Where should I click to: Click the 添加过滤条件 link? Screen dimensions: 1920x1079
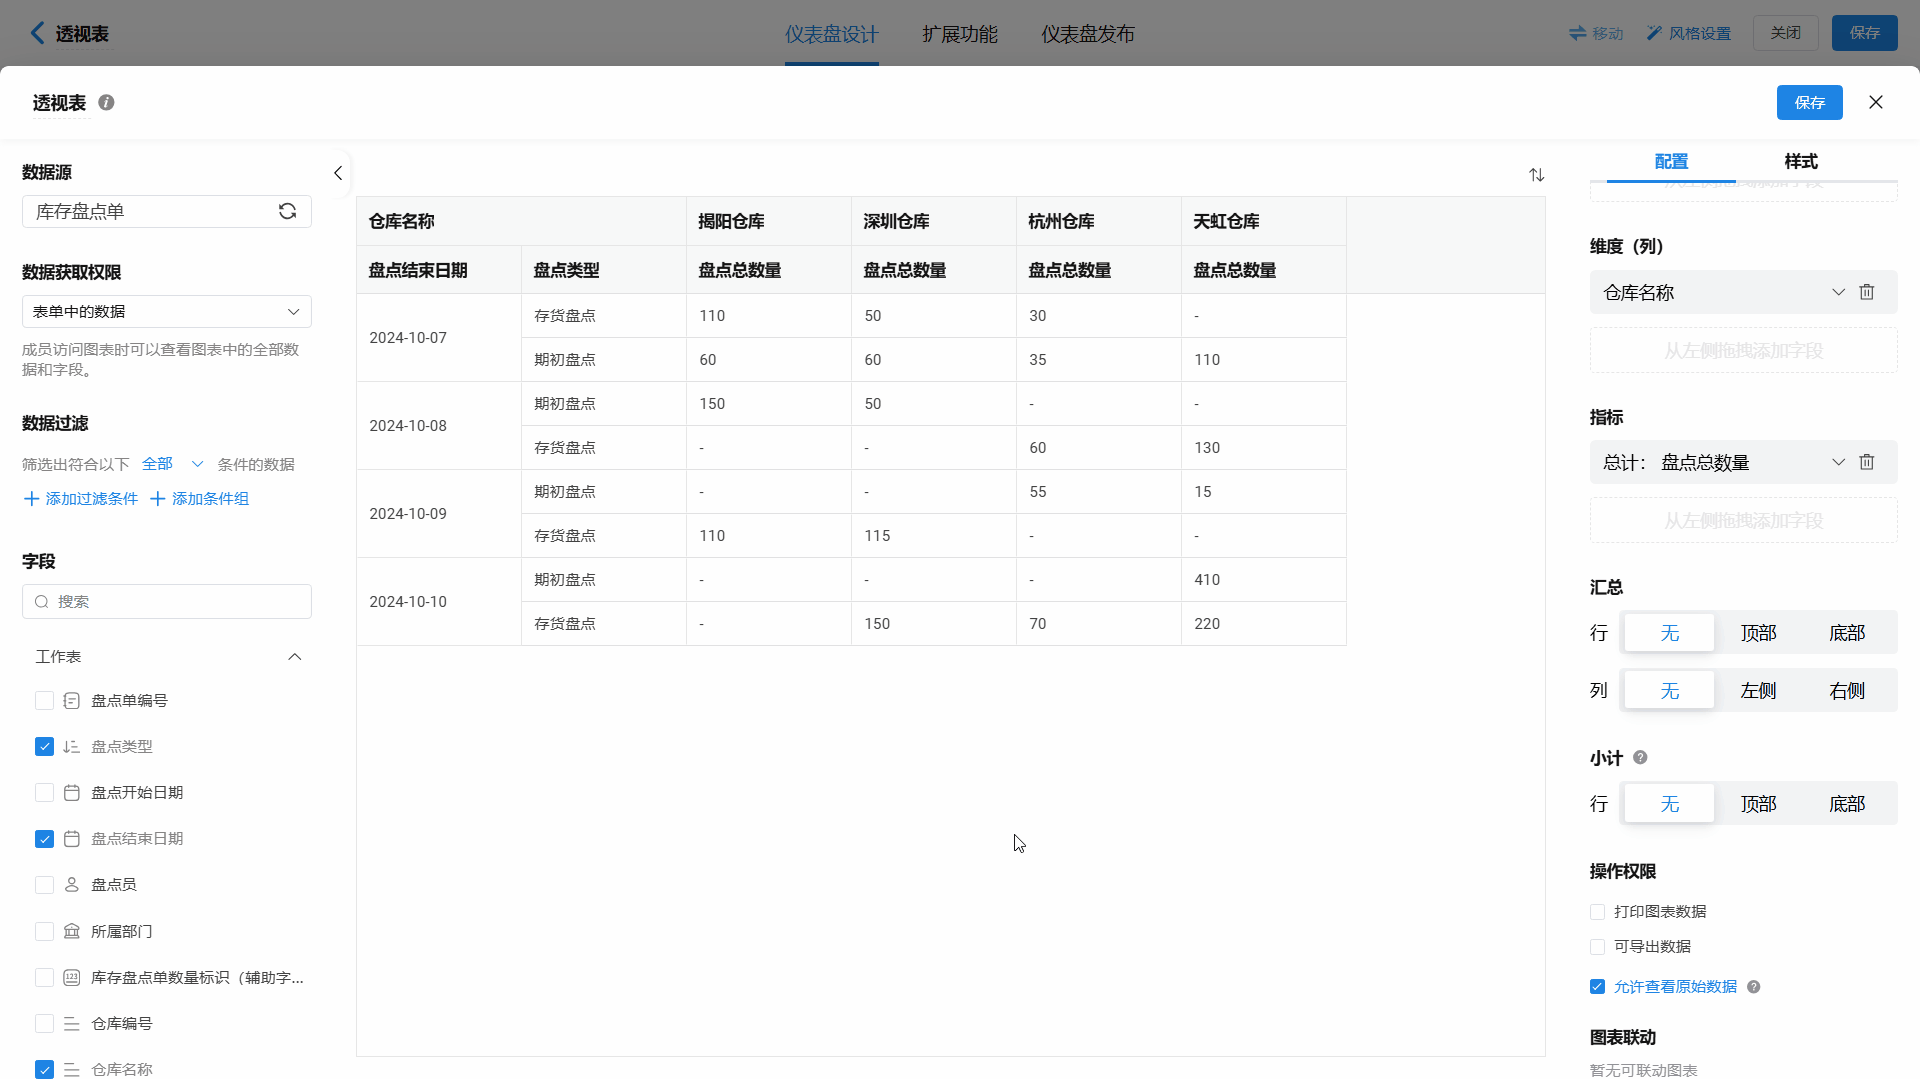[x=81, y=499]
